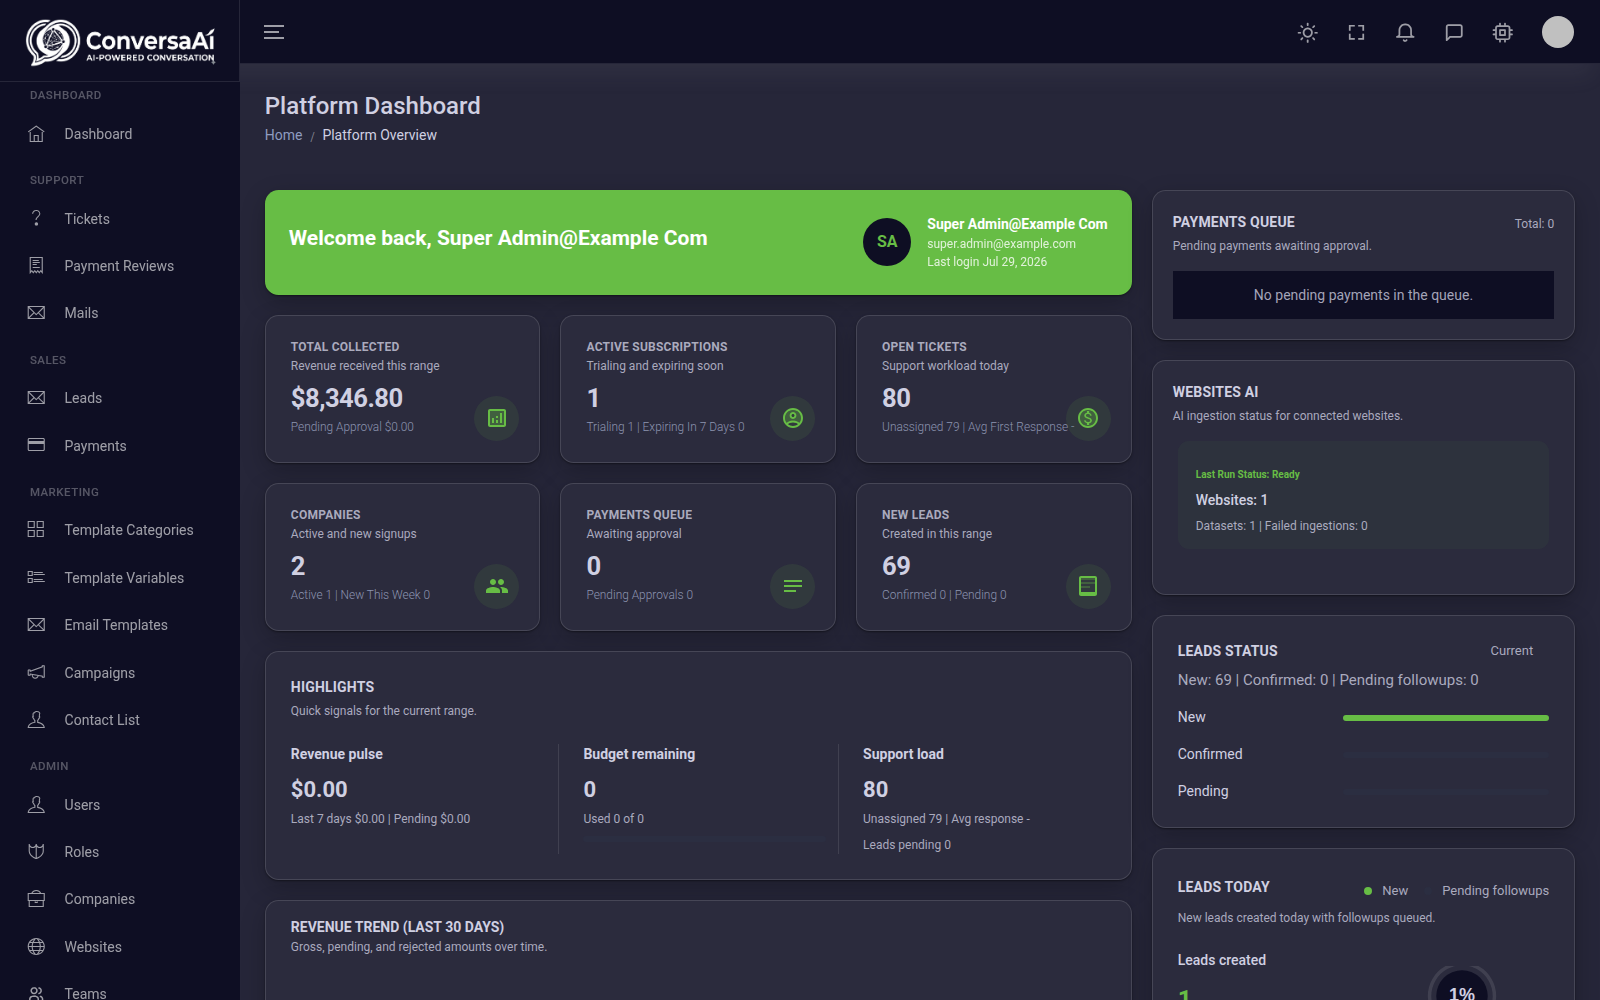
Task: Click the Leads envelope icon
Action: click(36, 398)
